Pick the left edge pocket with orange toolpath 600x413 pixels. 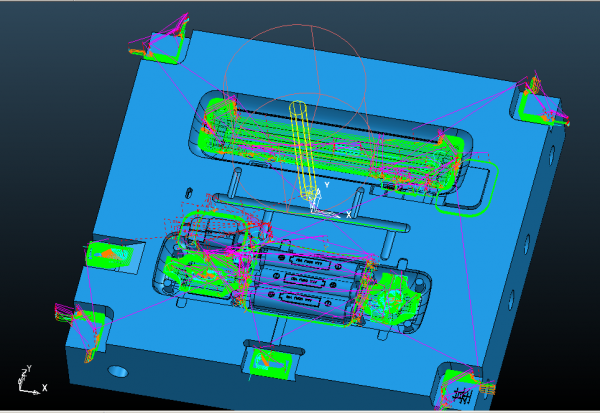click(x=108, y=255)
